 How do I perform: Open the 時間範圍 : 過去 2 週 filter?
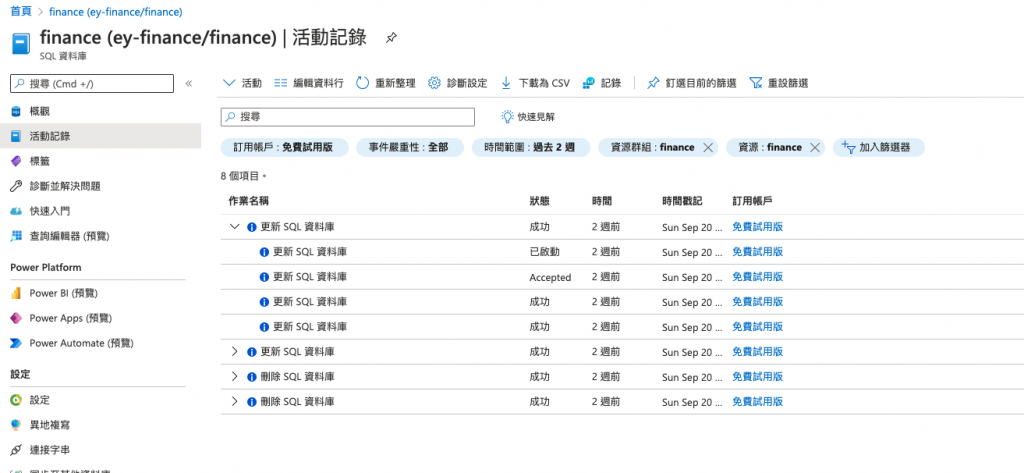coord(530,148)
